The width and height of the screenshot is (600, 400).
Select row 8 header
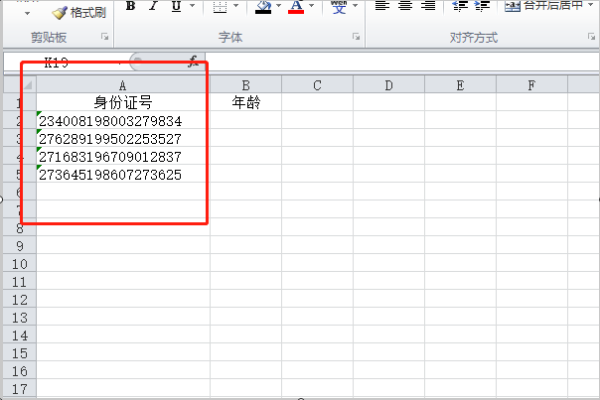[20, 228]
